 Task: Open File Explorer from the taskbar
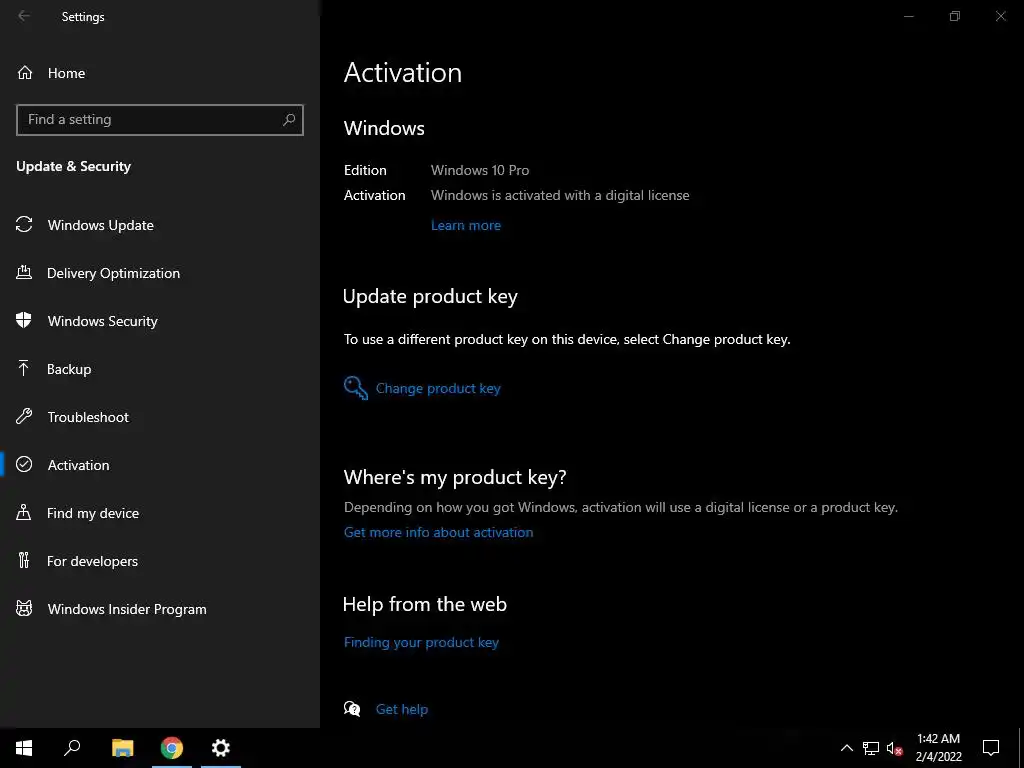123,748
